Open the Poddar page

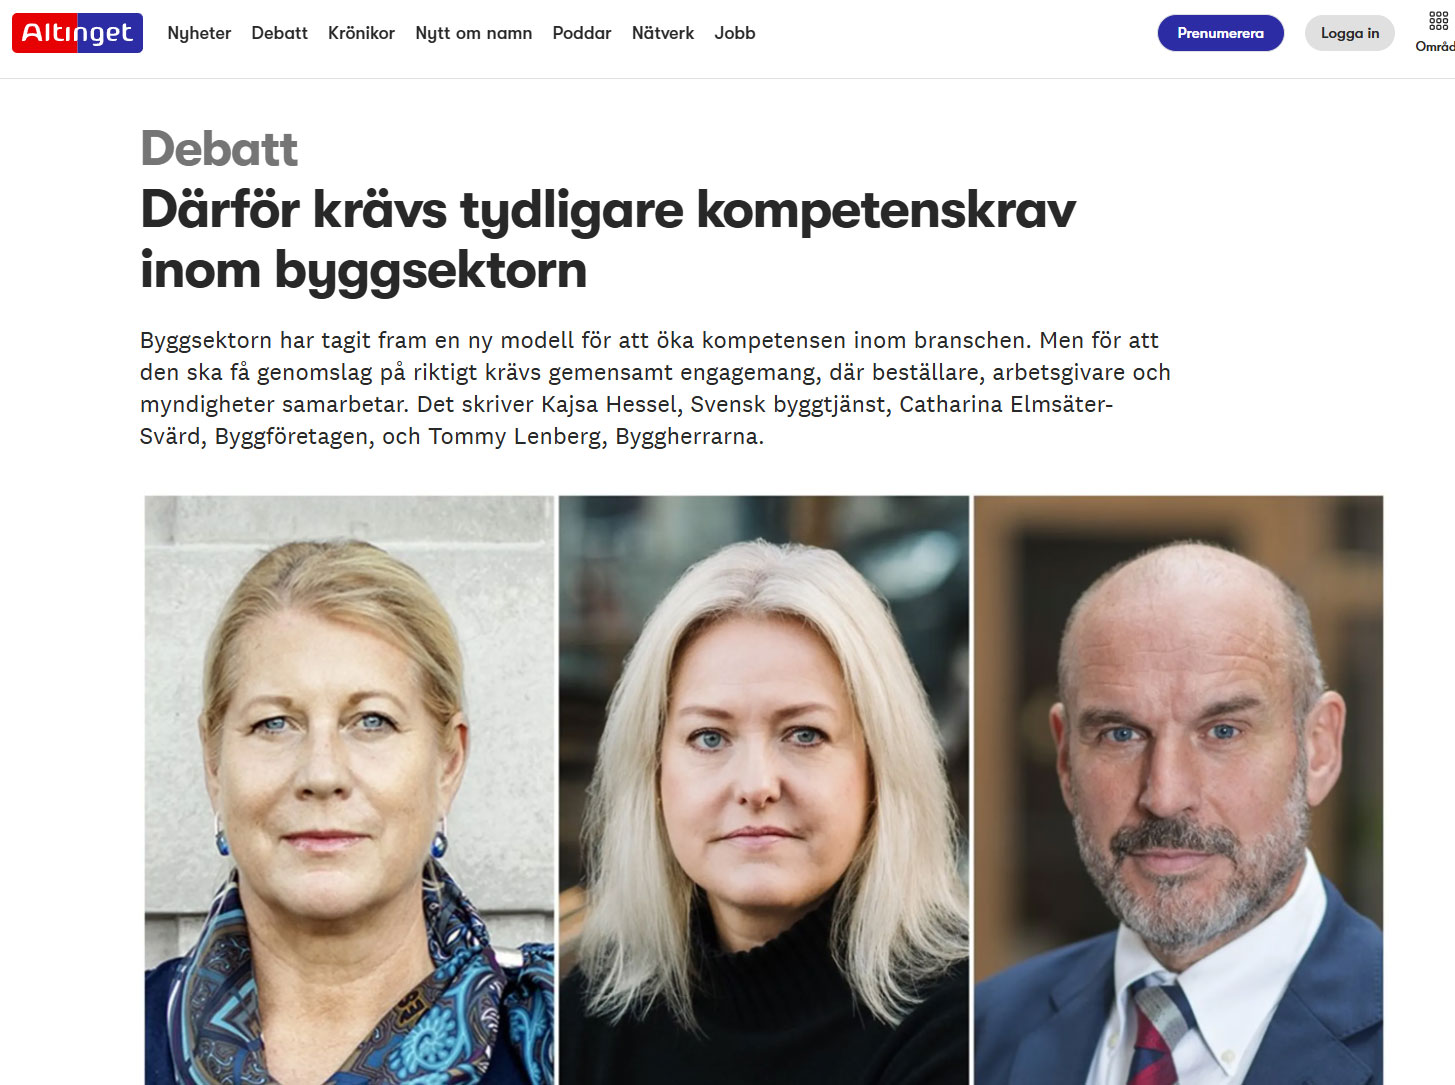click(x=581, y=33)
